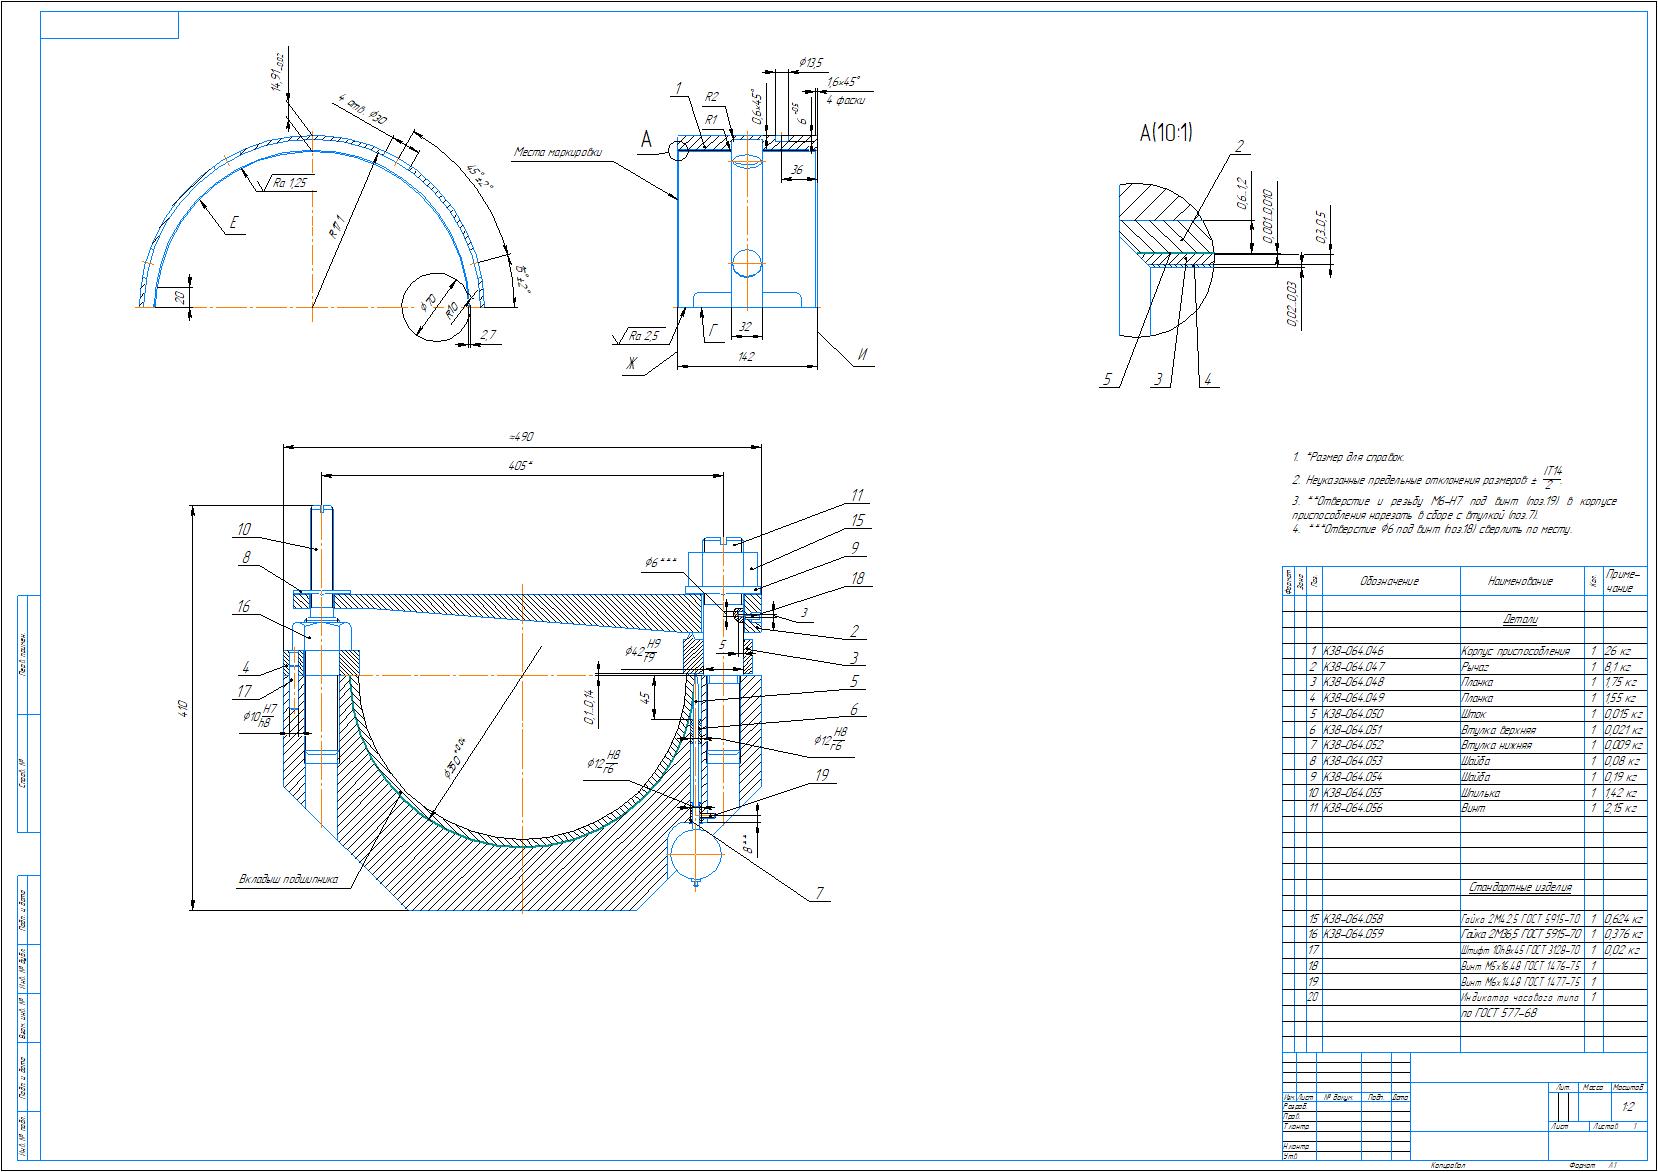Click the 'Стандартные изделия' section heading
This screenshot has height=1172, width=1658.
(x=1519, y=887)
